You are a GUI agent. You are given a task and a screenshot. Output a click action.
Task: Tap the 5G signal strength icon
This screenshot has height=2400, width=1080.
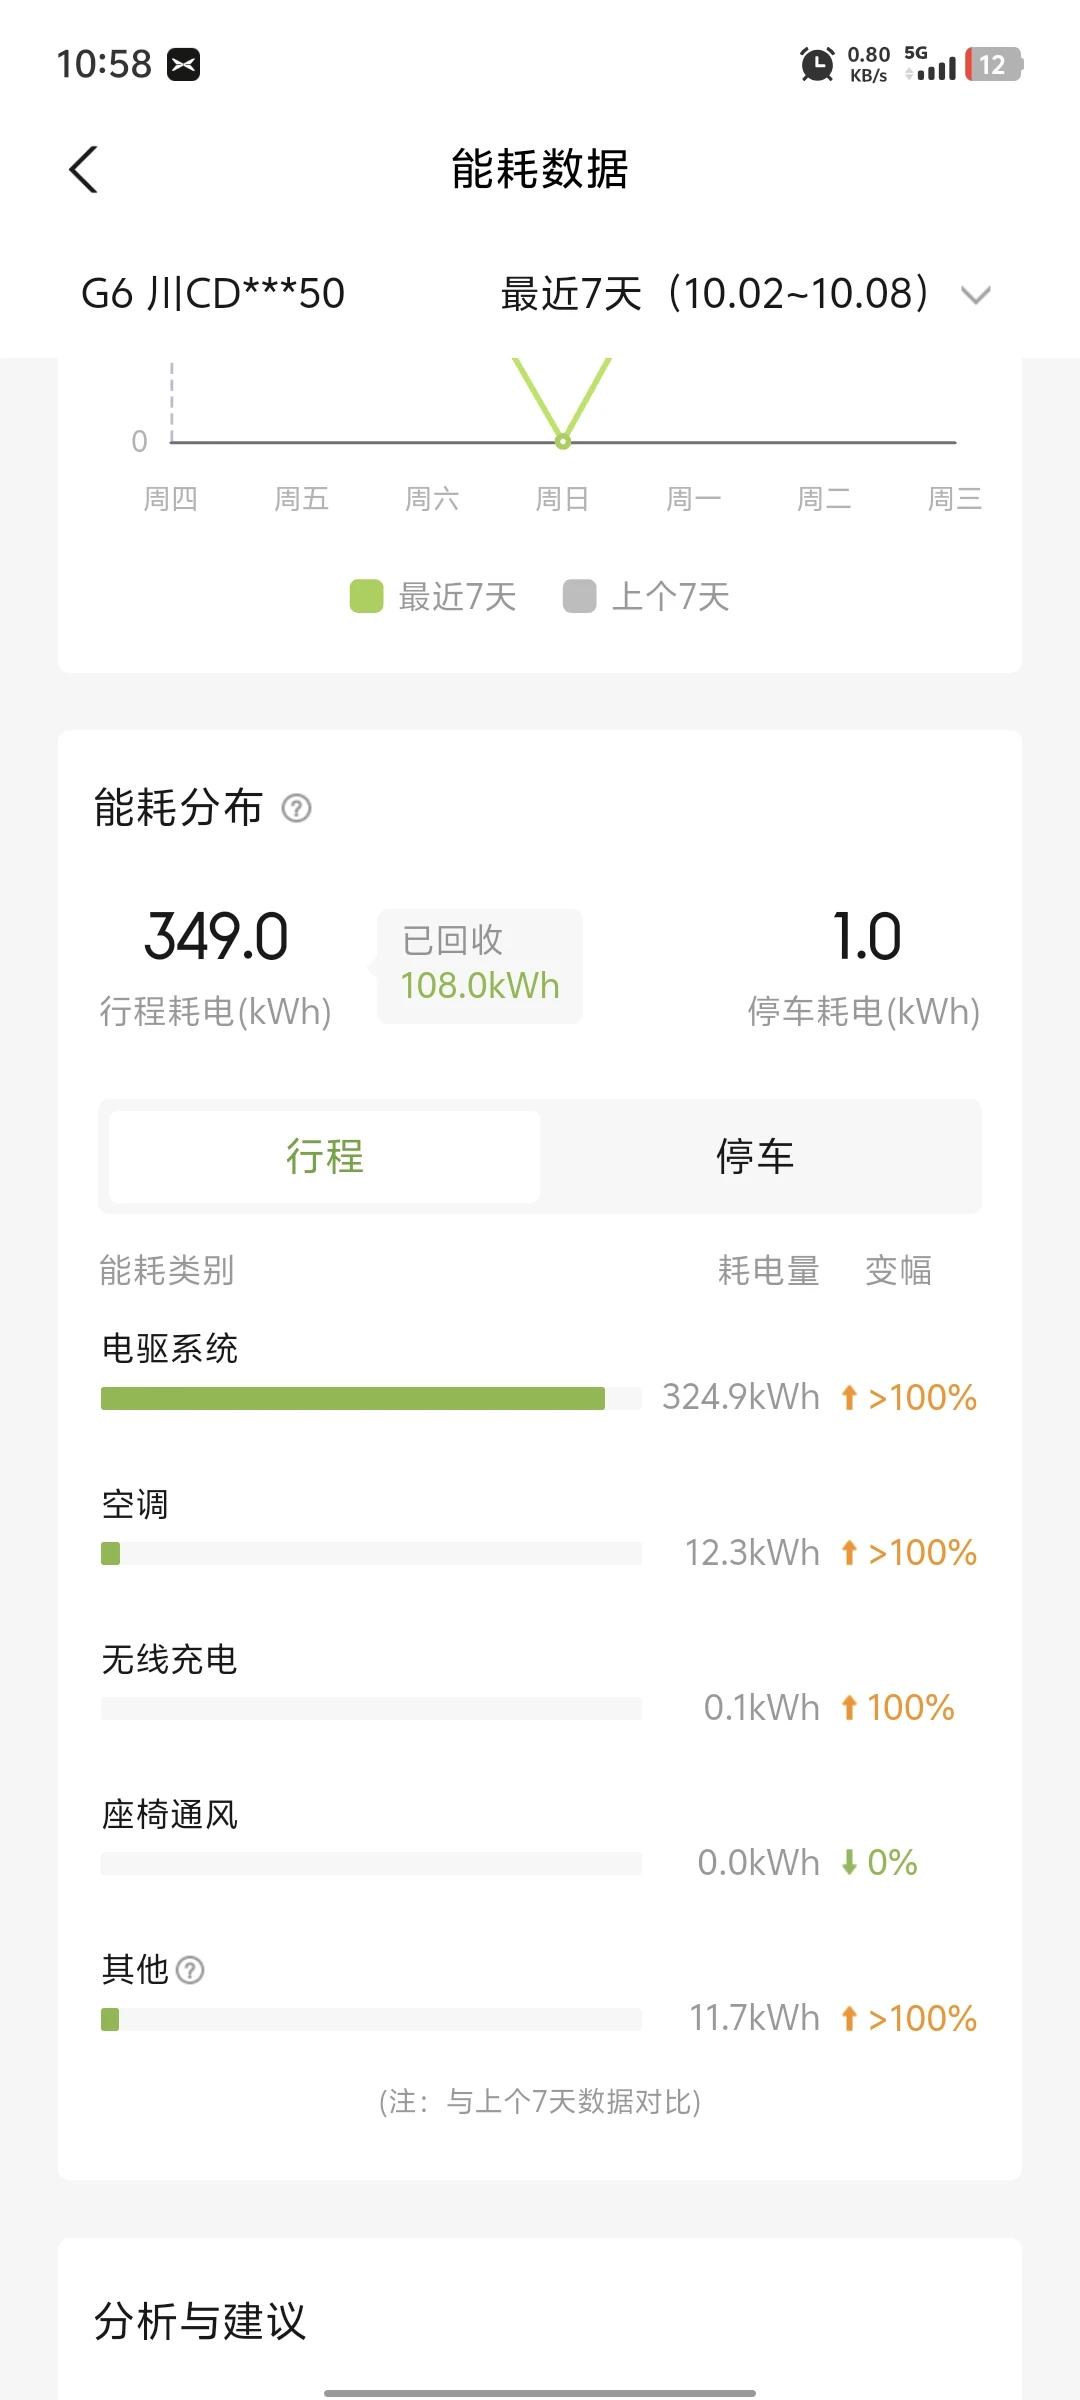930,63
